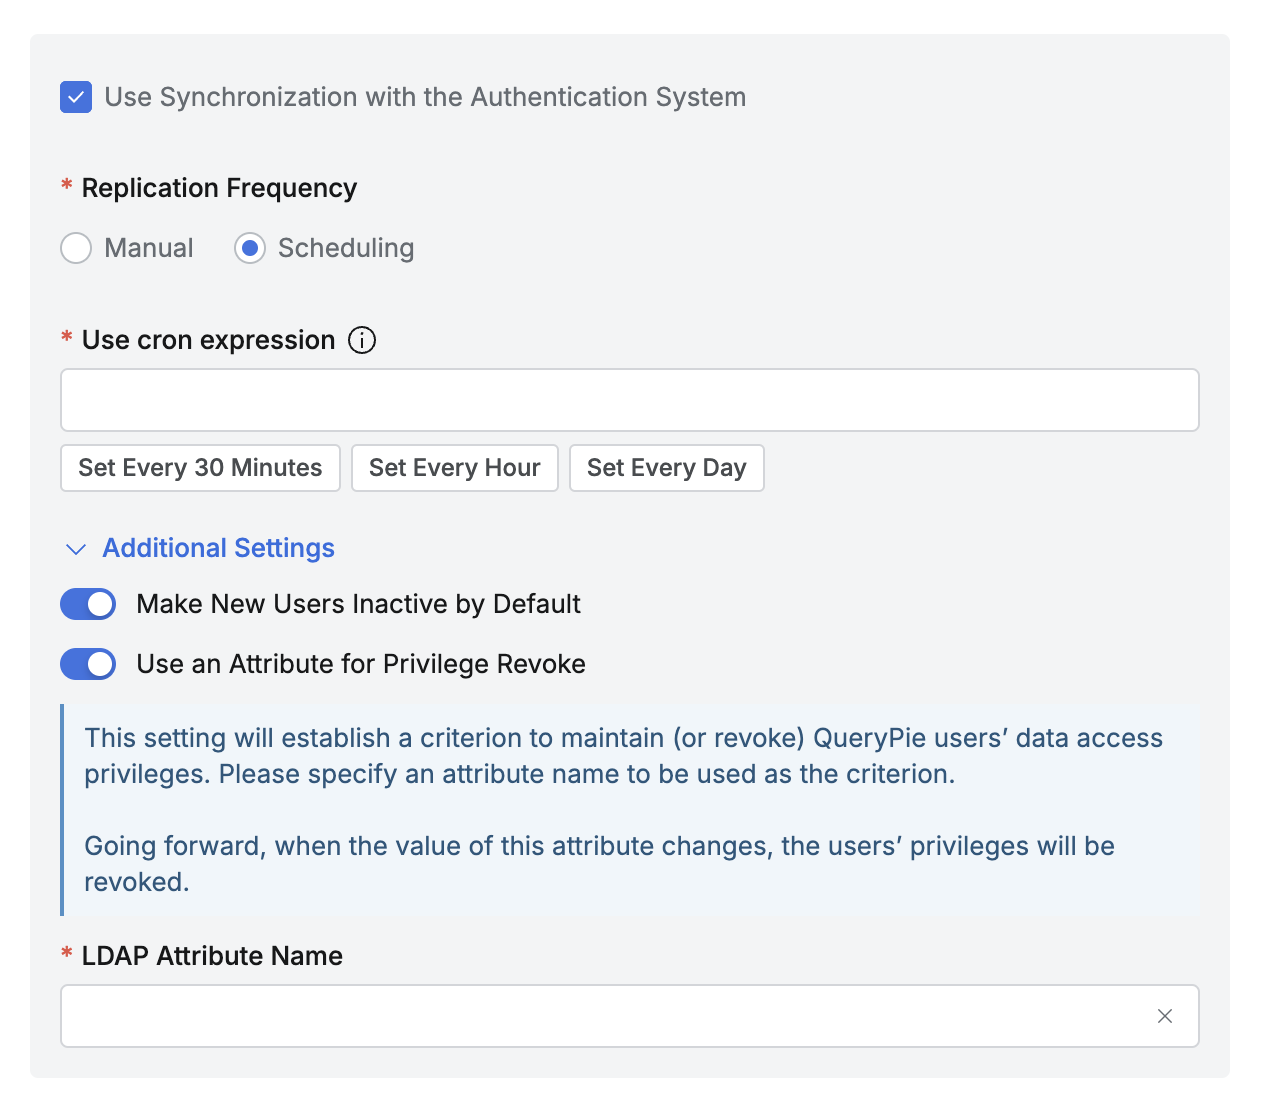Click the LDAP Attribute Name field label

[212, 956]
